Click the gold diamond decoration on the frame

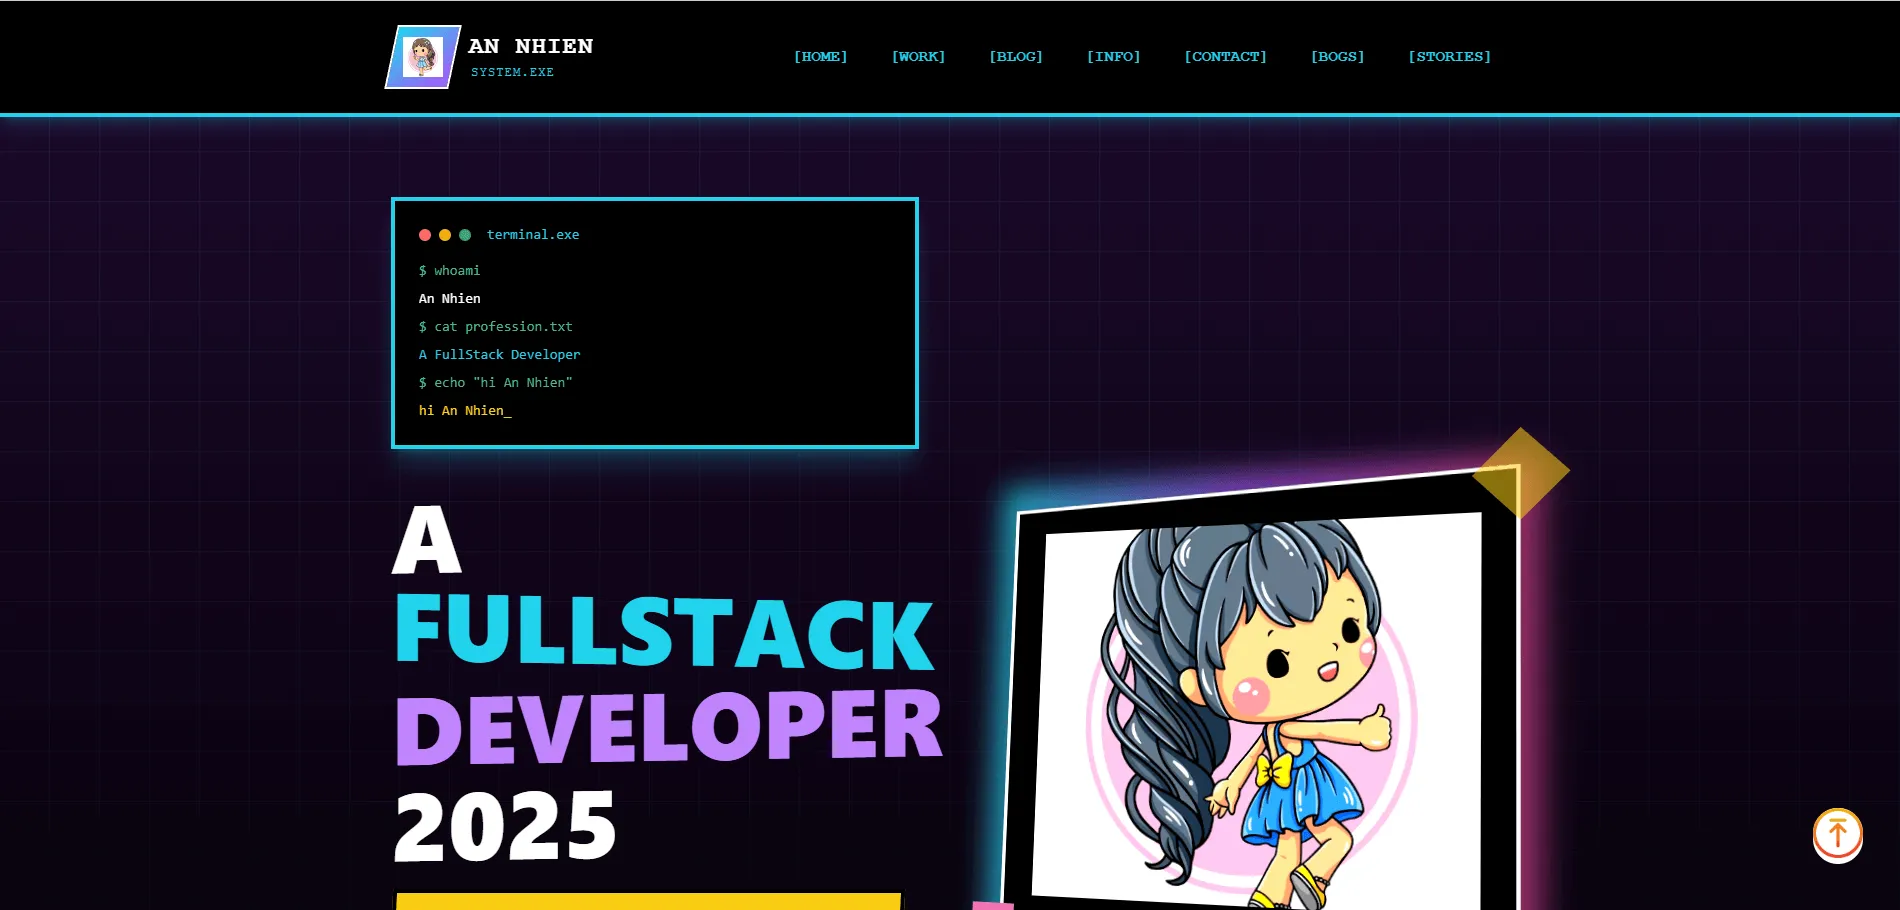pyautogui.click(x=1521, y=472)
